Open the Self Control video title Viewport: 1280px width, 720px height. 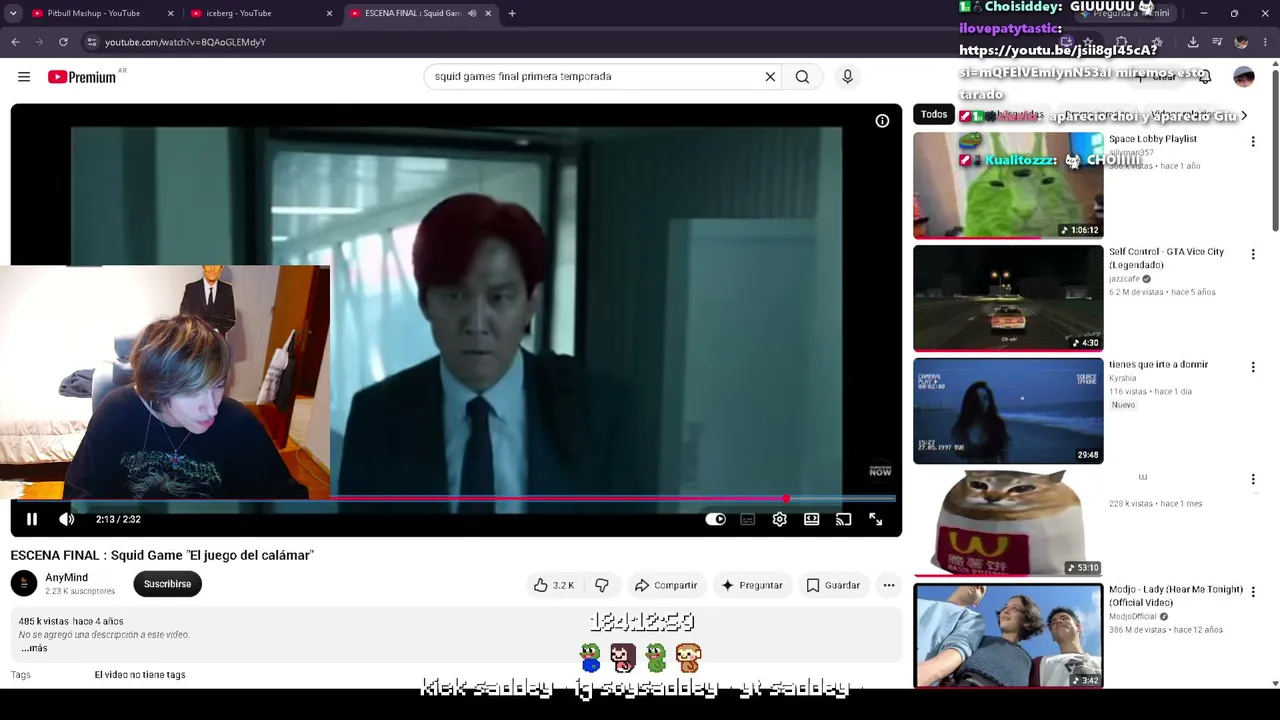click(1166, 258)
